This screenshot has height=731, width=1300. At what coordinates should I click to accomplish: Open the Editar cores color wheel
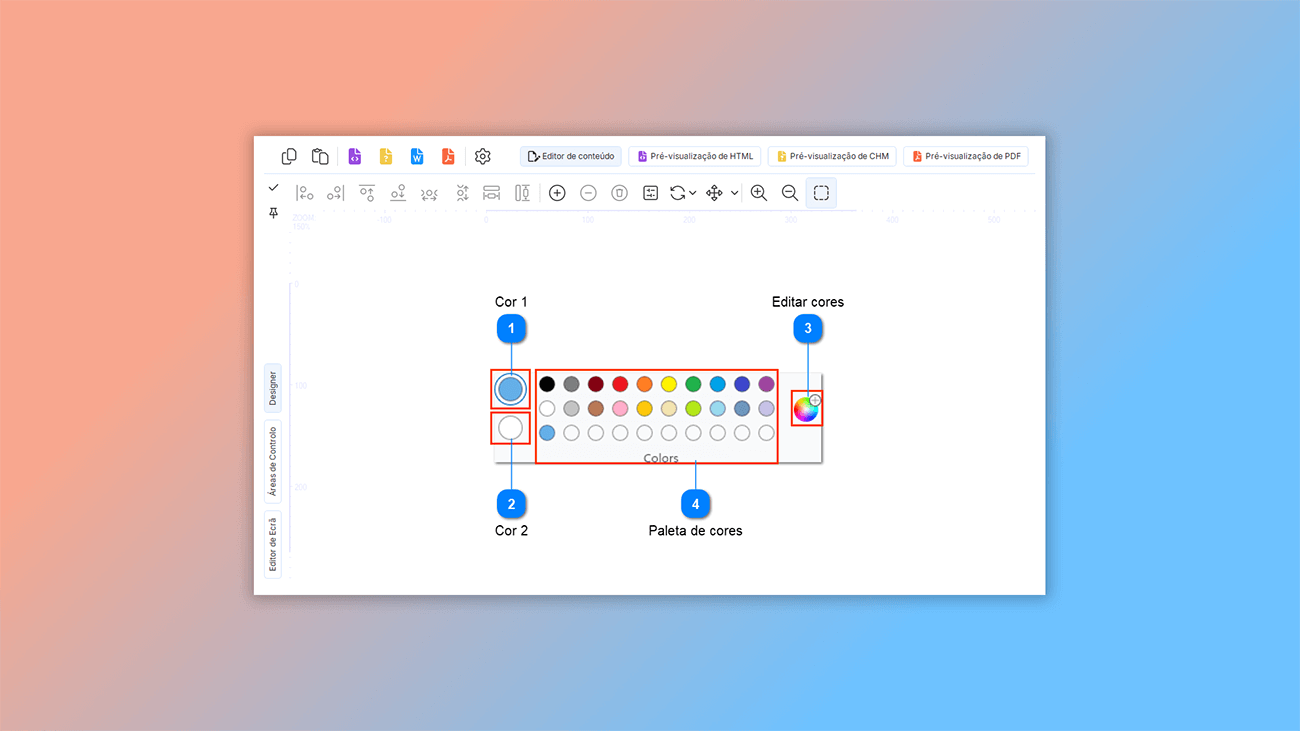coord(806,407)
